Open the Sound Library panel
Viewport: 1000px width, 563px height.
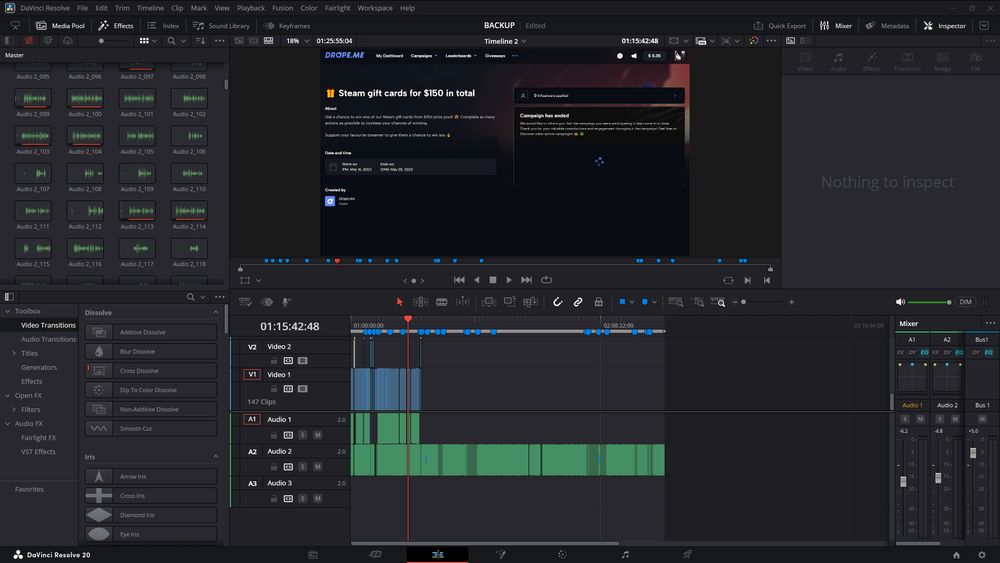tap(221, 26)
